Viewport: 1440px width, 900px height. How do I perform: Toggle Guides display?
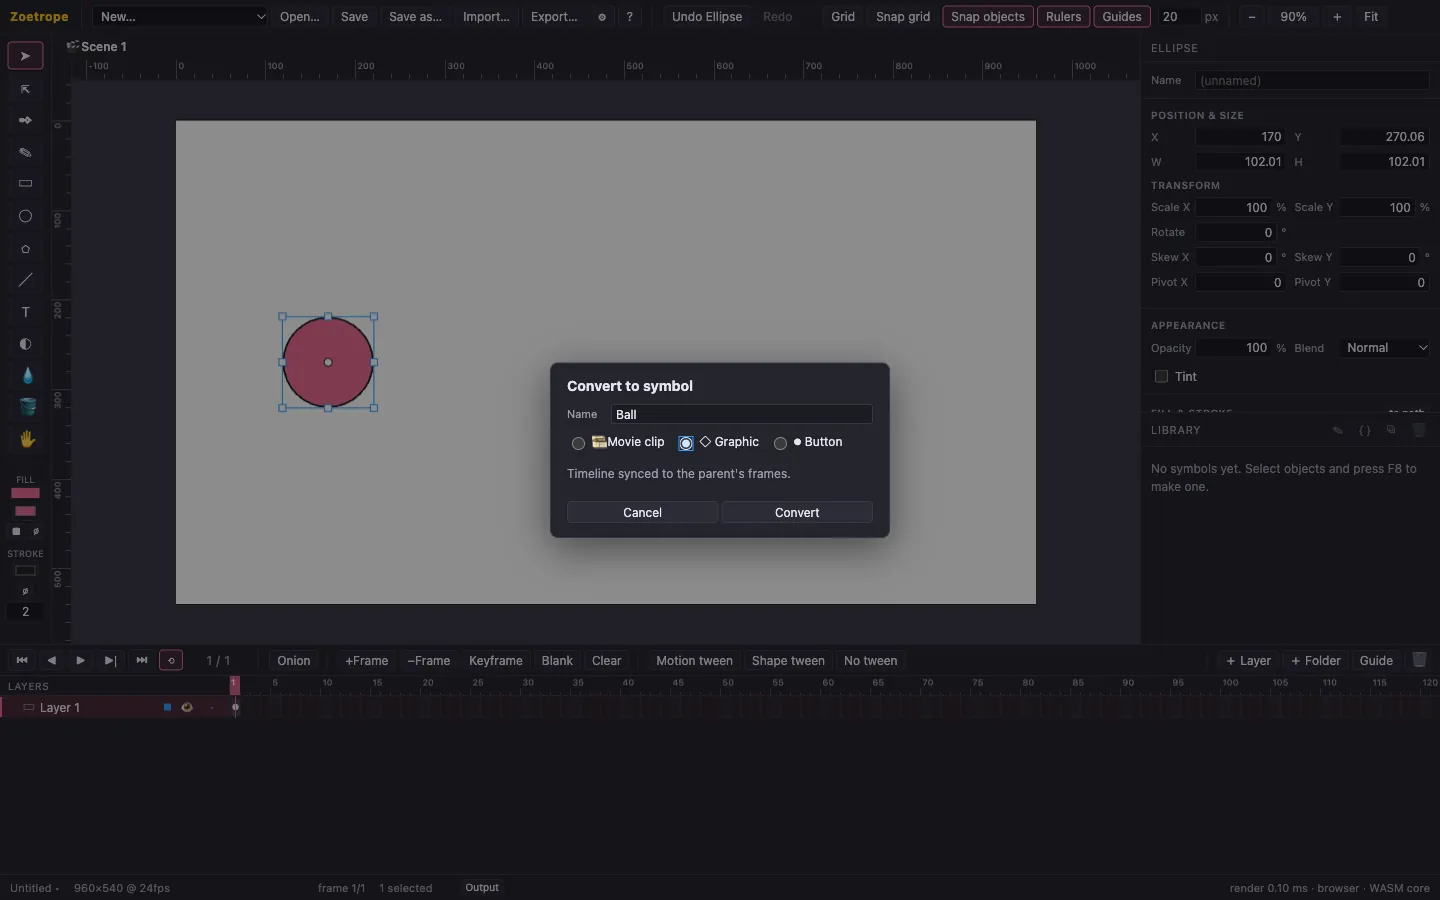1122,17
